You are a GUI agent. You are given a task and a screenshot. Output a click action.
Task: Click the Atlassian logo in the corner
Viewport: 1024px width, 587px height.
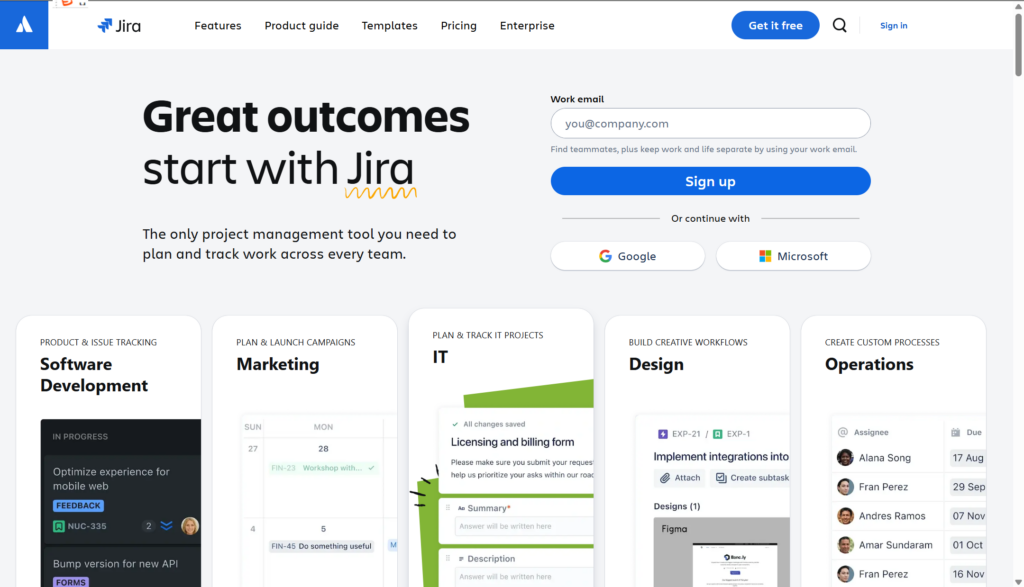[x=24, y=25]
